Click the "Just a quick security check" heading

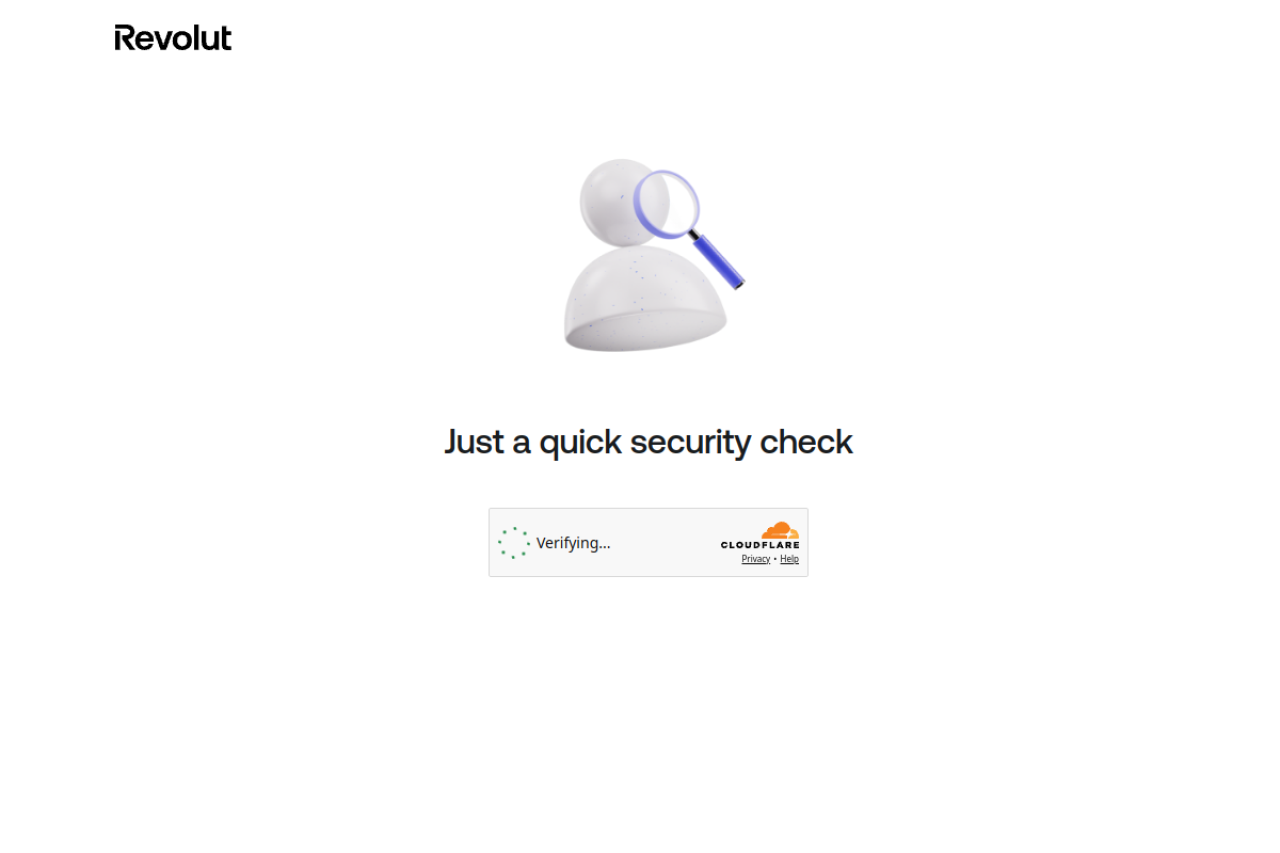[x=648, y=442]
